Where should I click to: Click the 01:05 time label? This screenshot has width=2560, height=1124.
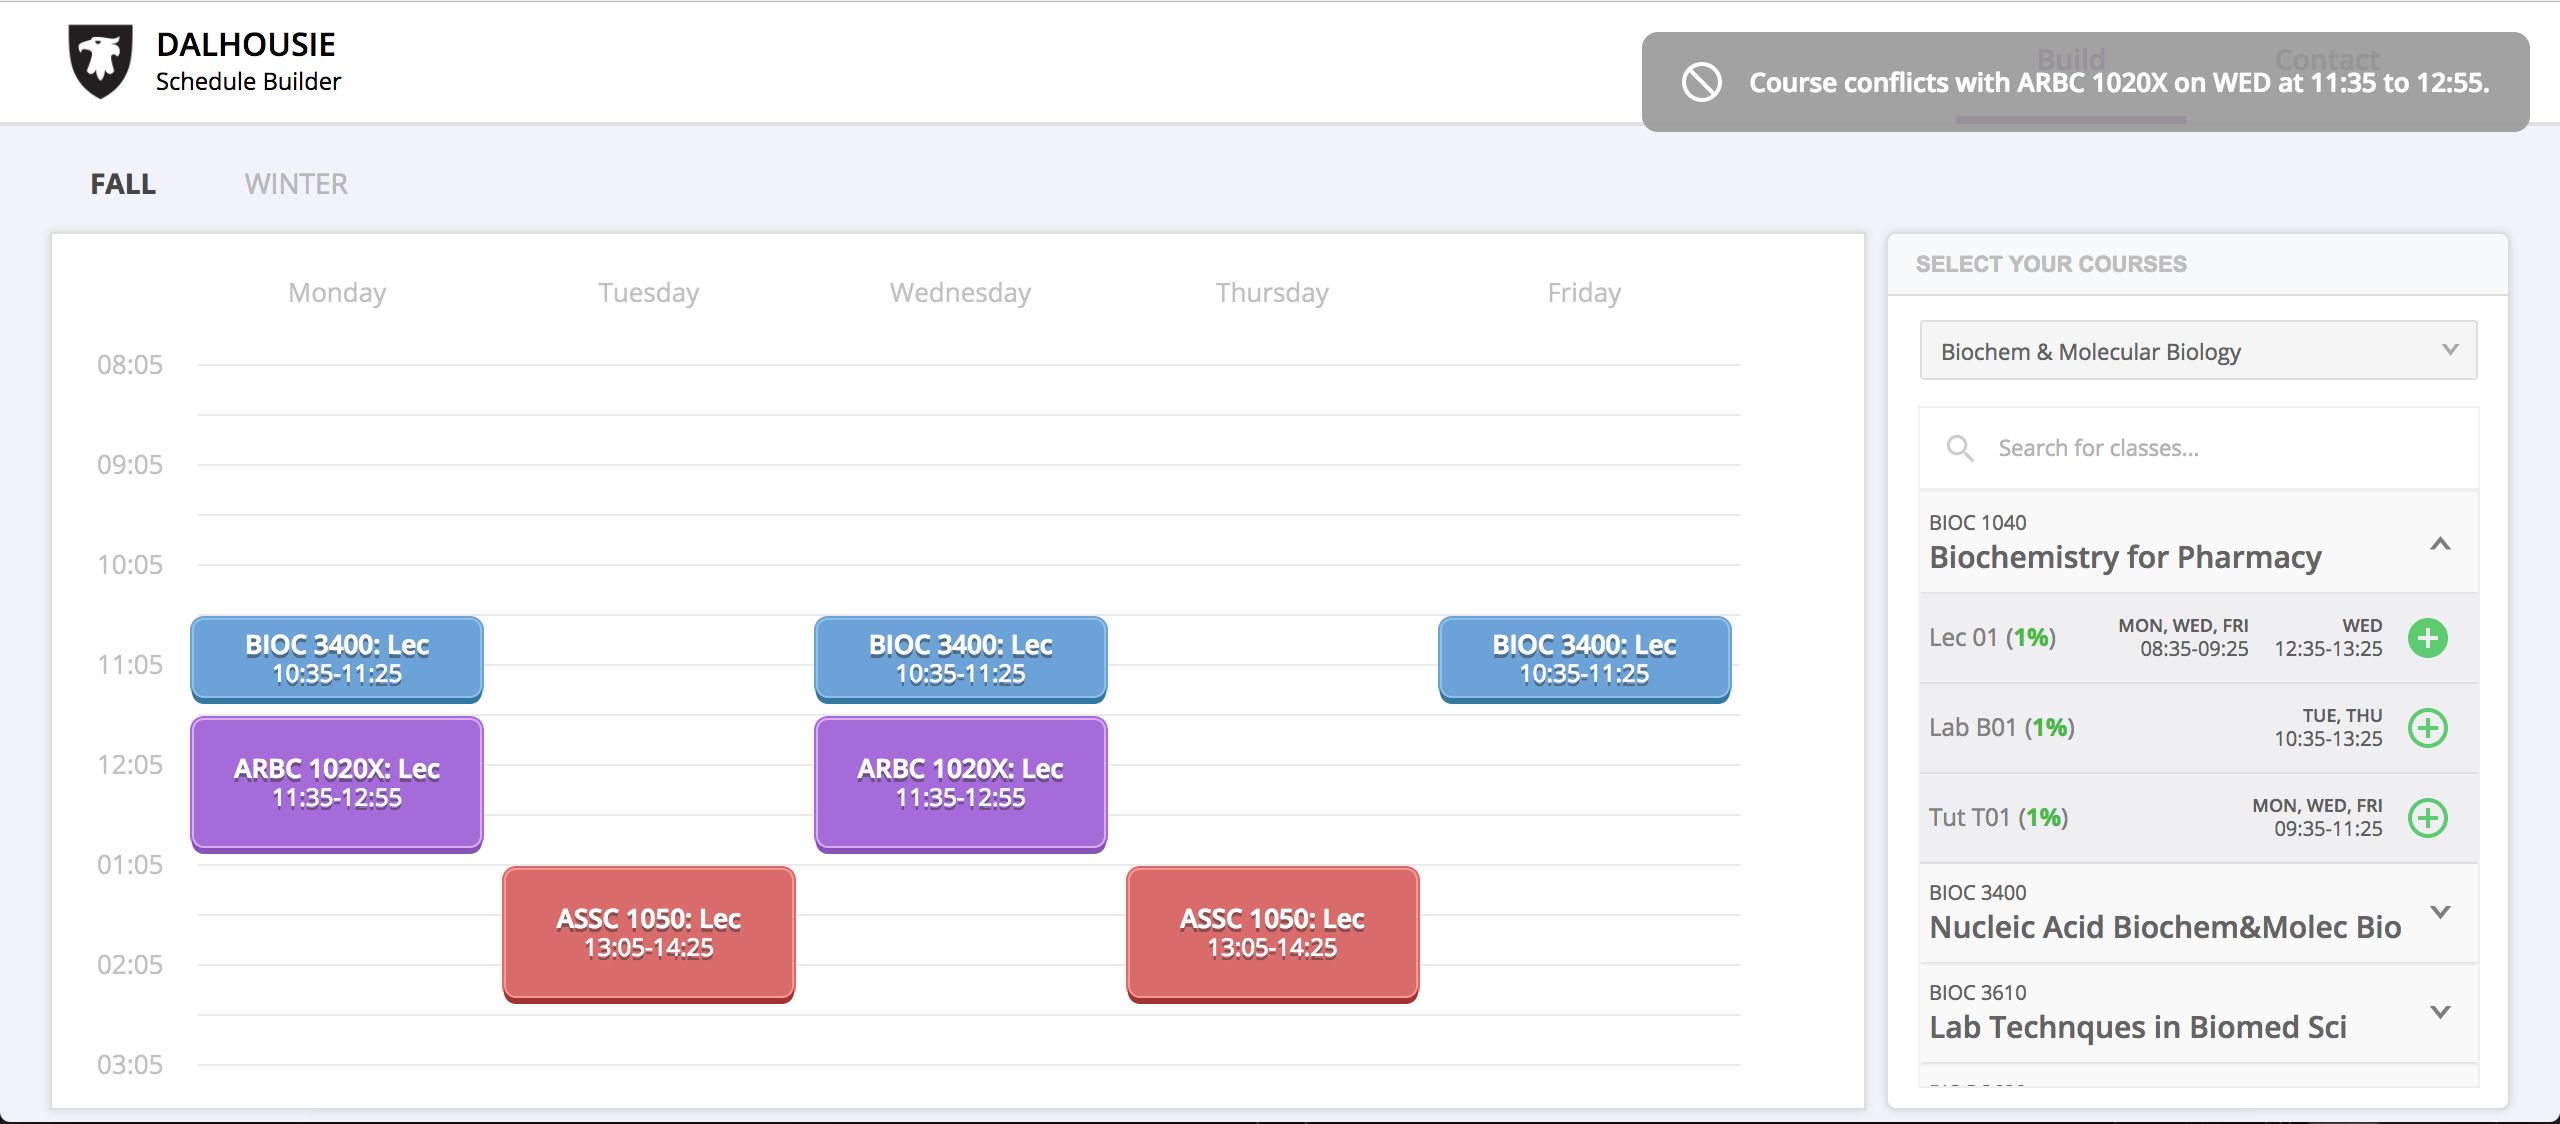pyautogui.click(x=130, y=865)
